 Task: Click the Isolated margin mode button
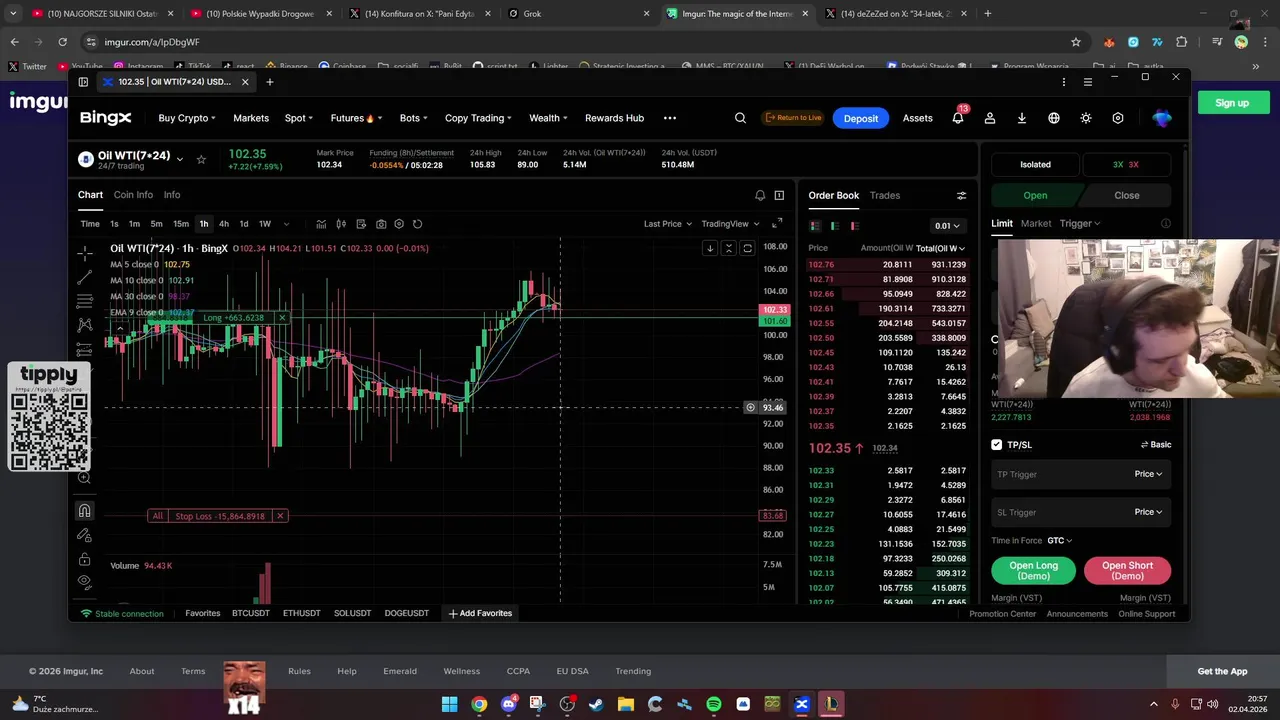tap(1035, 164)
